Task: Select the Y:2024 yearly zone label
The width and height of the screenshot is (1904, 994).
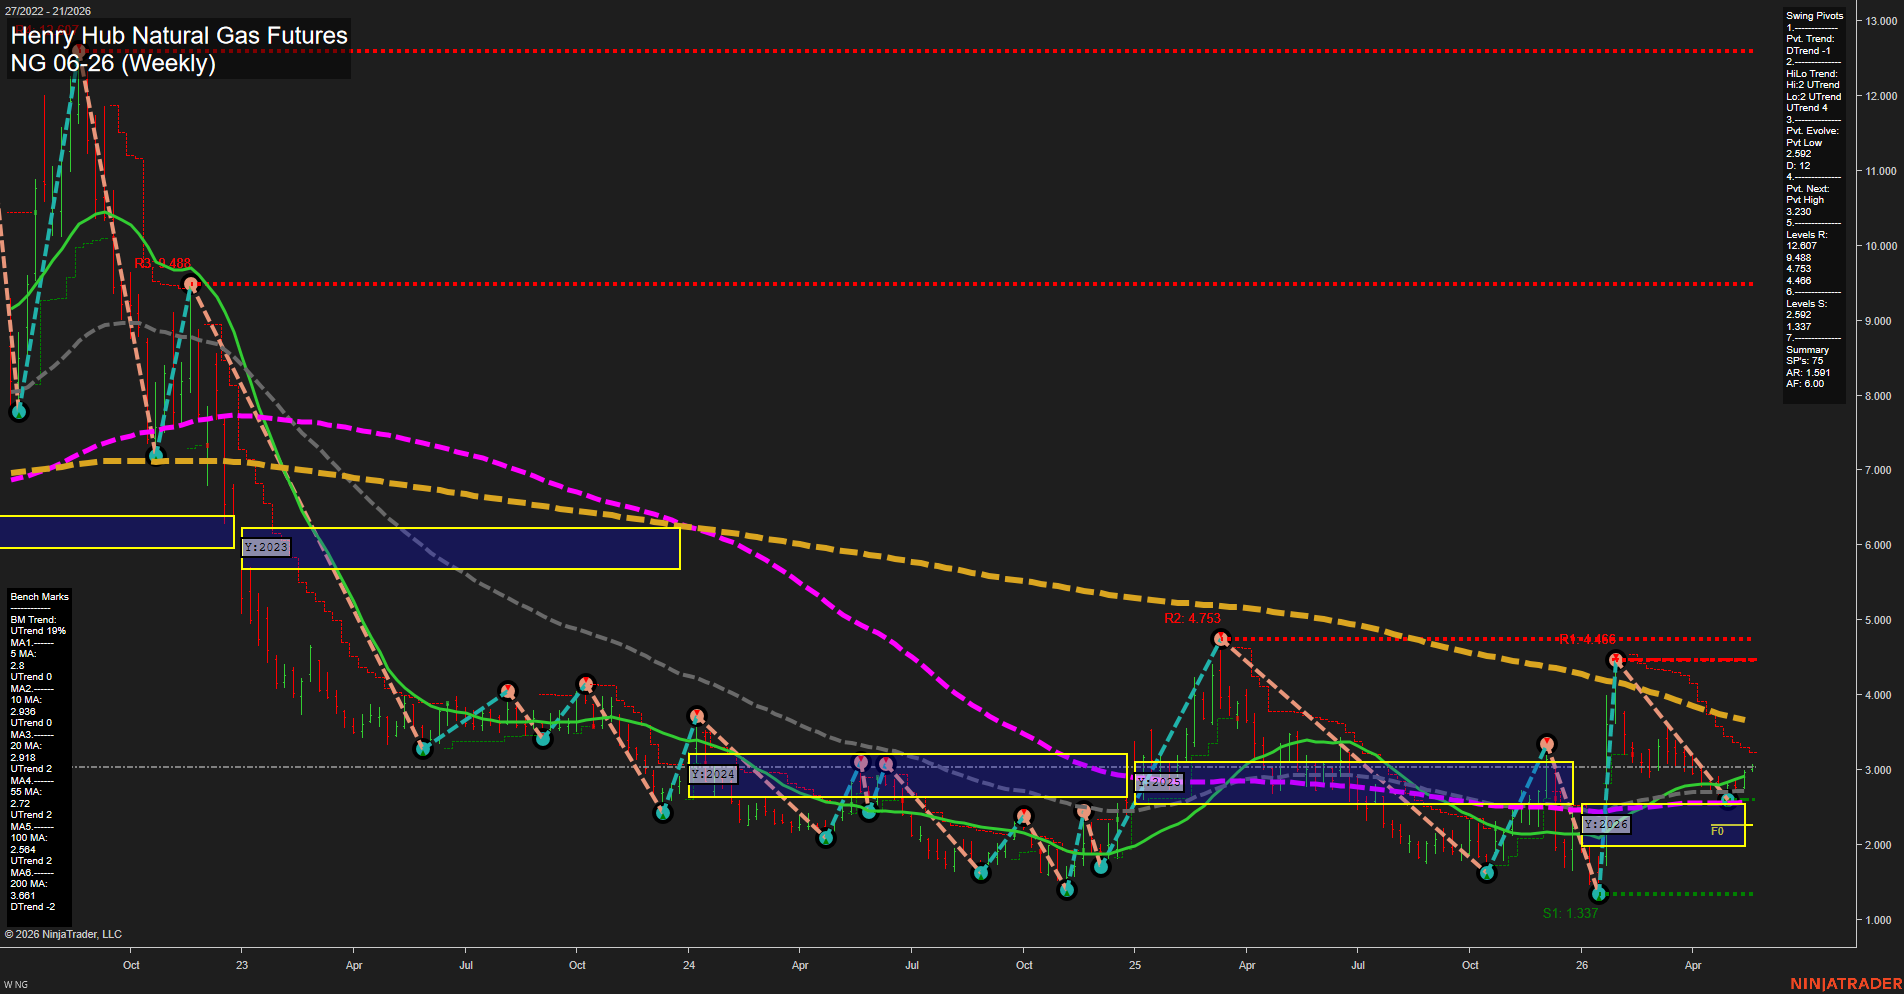Action: coord(713,774)
